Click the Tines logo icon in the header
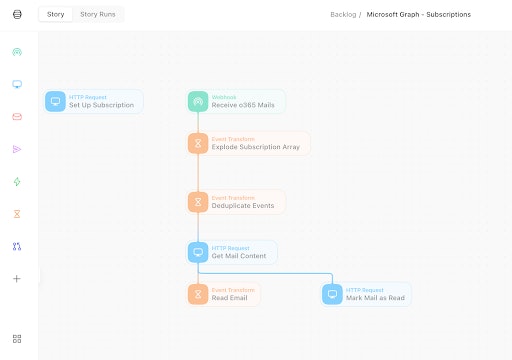 point(17,14)
